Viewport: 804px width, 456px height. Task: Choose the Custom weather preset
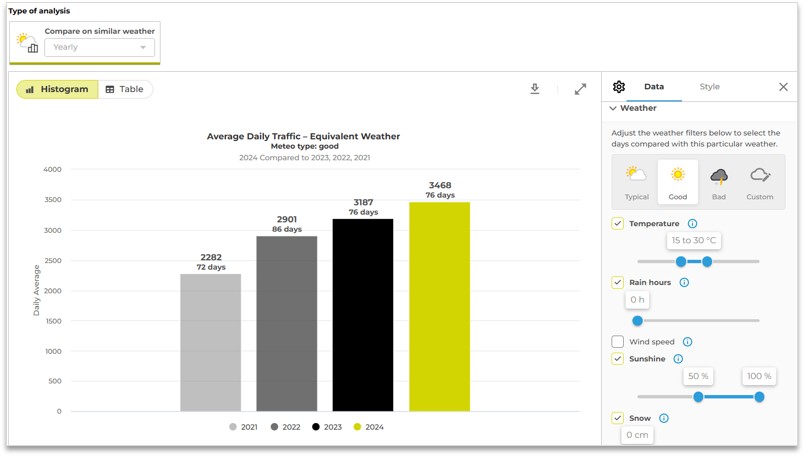[760, 182]
